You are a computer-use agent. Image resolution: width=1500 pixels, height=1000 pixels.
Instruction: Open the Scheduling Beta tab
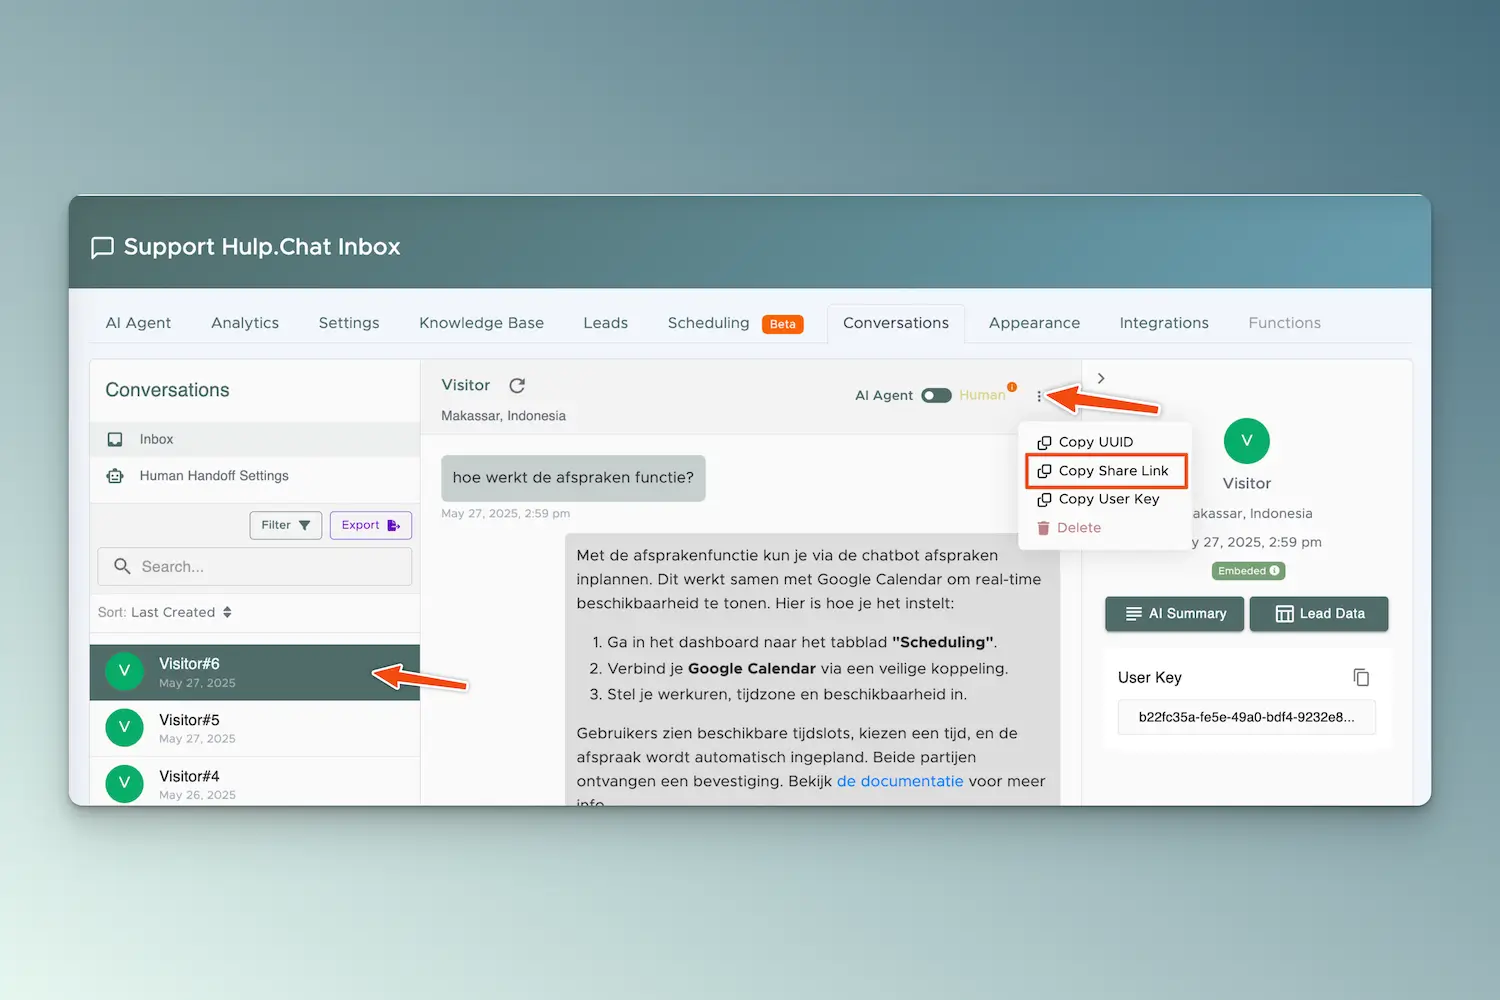[x=736, y=323]
